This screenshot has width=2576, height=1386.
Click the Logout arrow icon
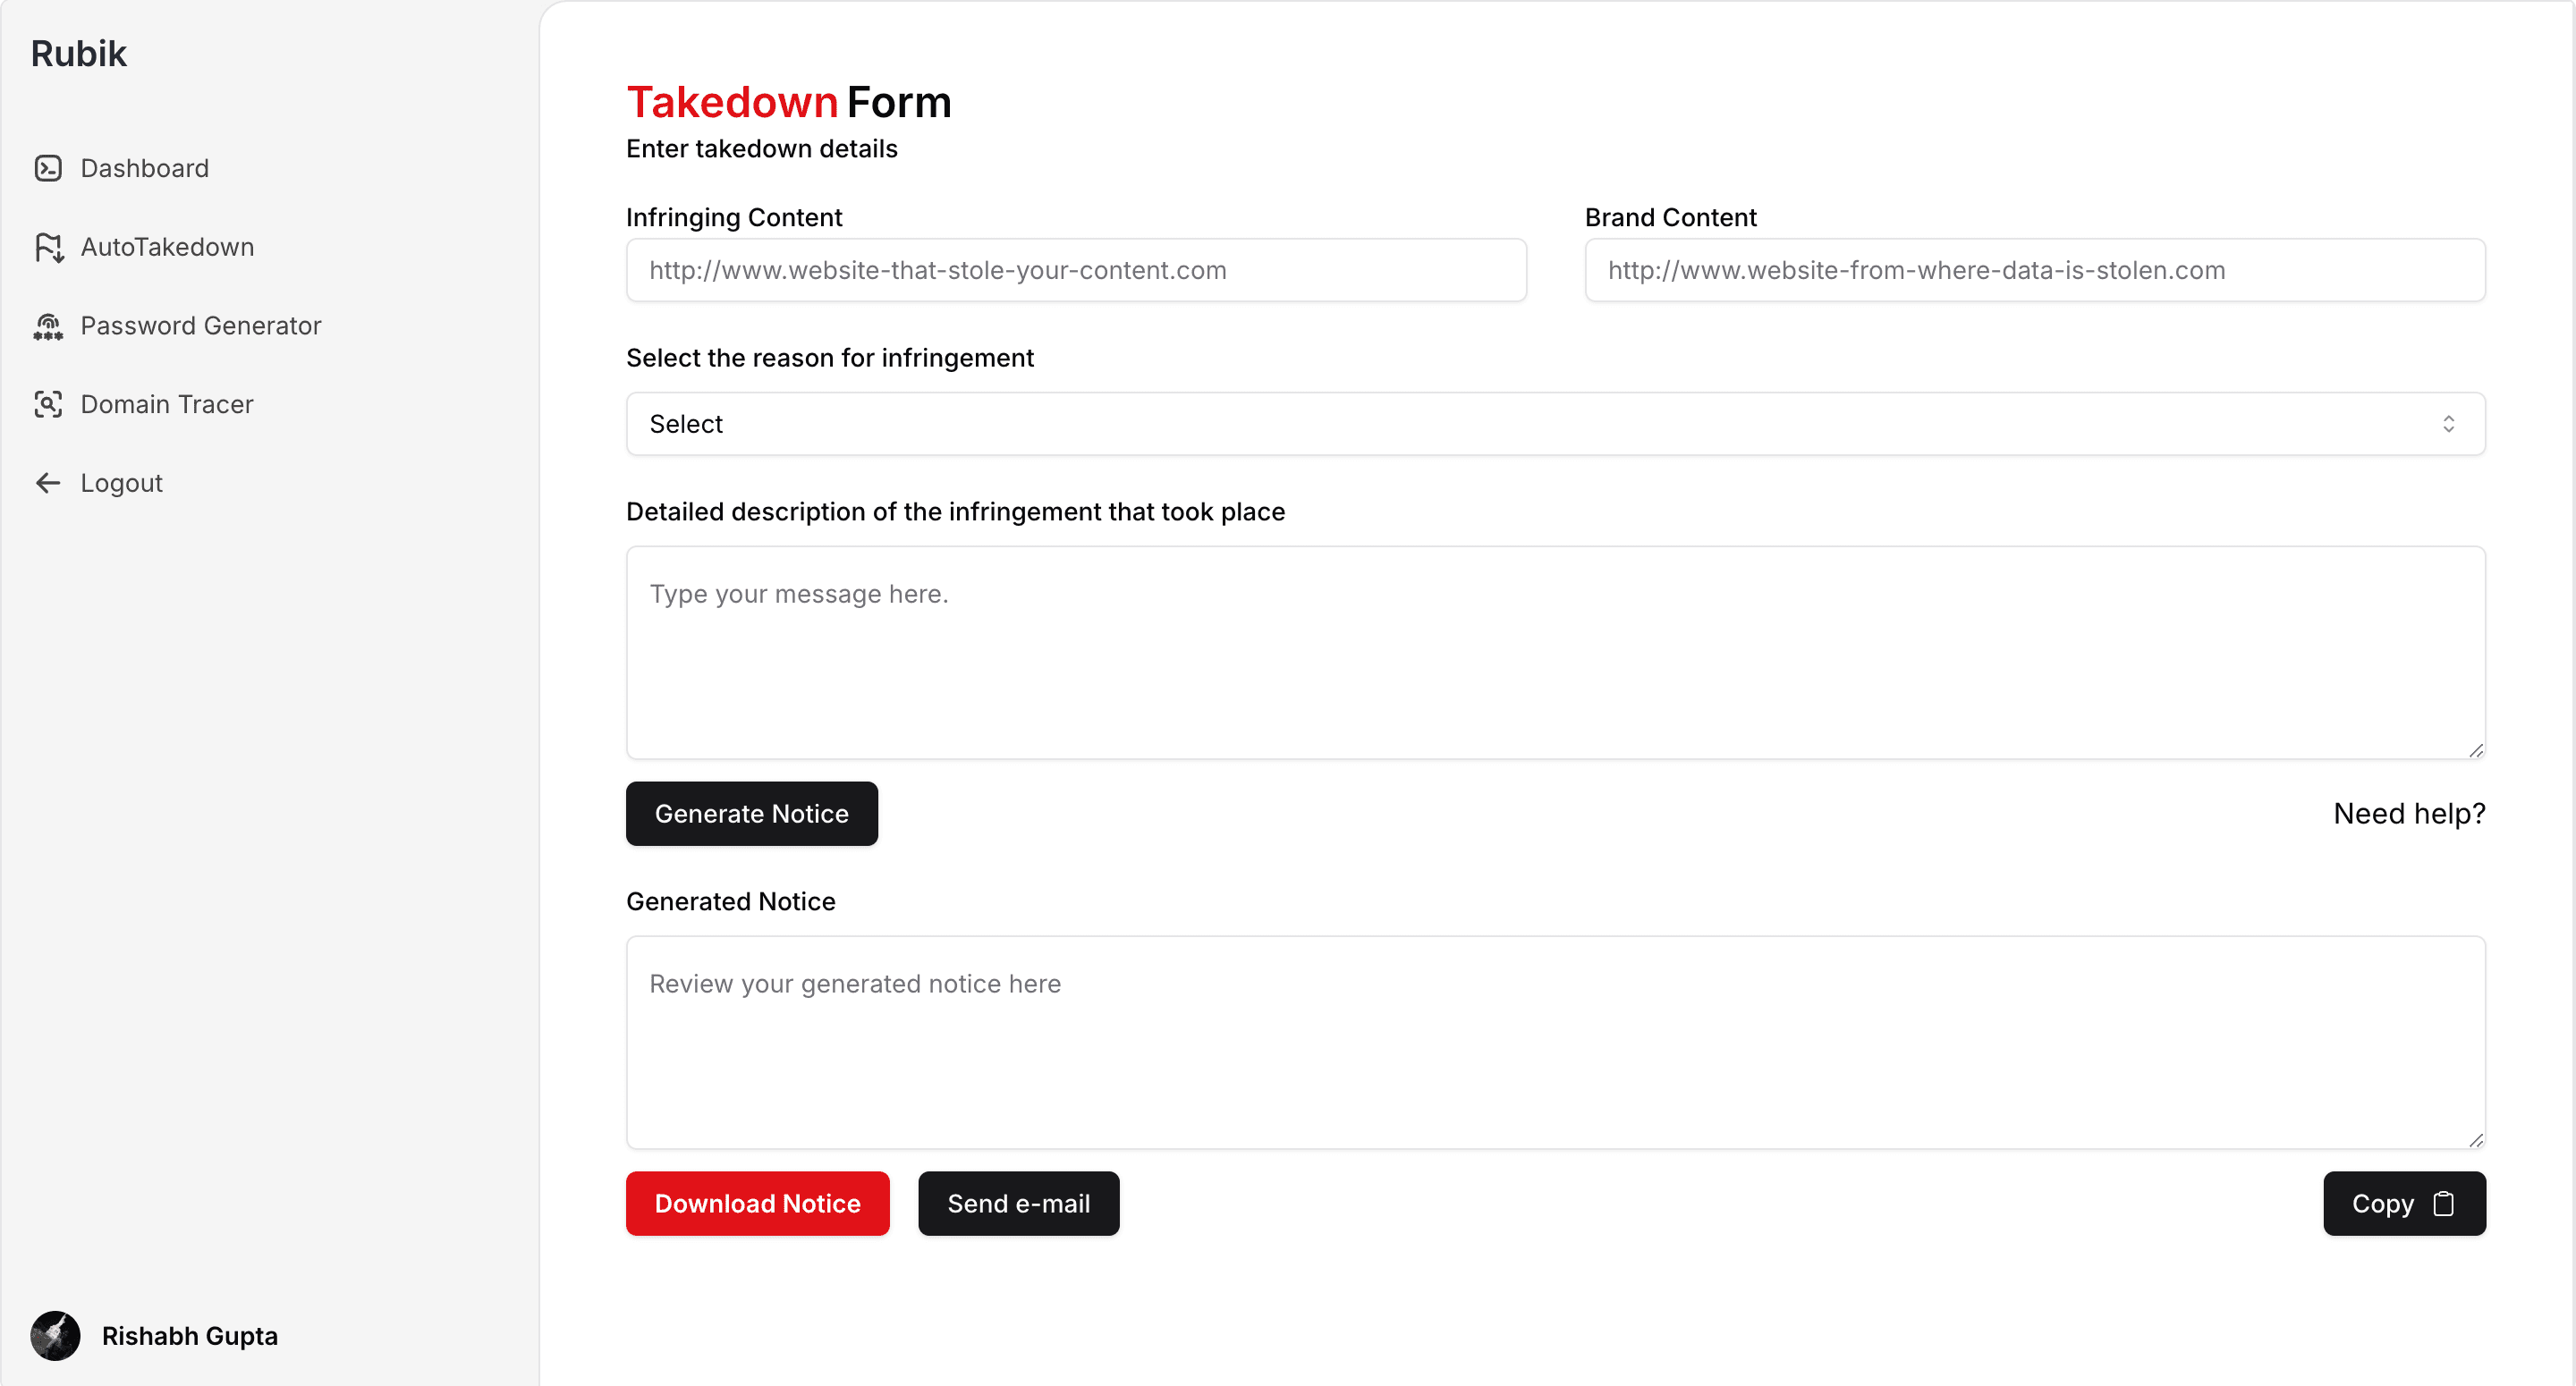tap(48, 483)
